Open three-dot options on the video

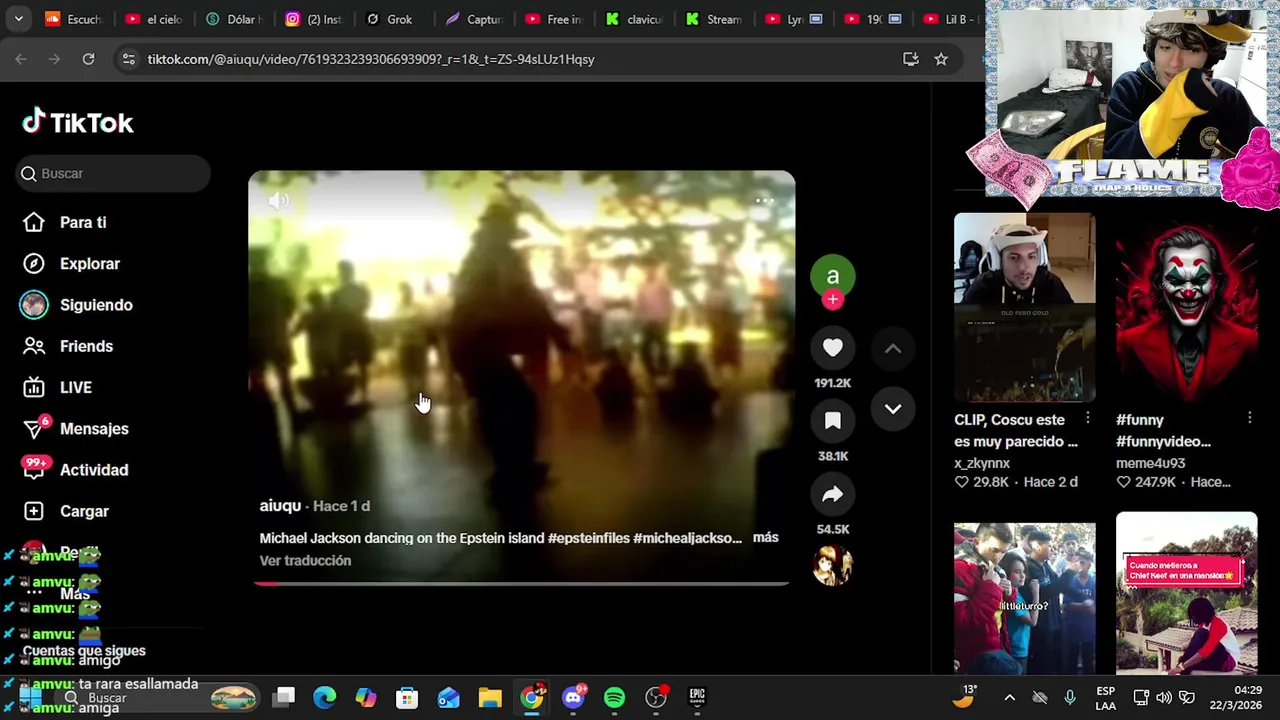pos(764,201)
